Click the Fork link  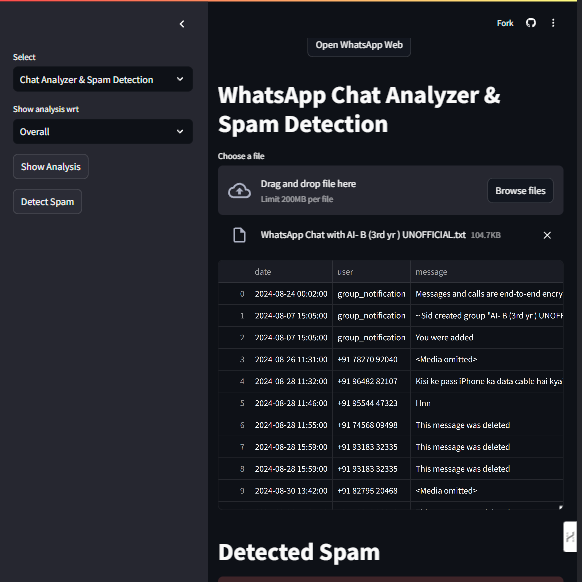(x=505, y=23)
